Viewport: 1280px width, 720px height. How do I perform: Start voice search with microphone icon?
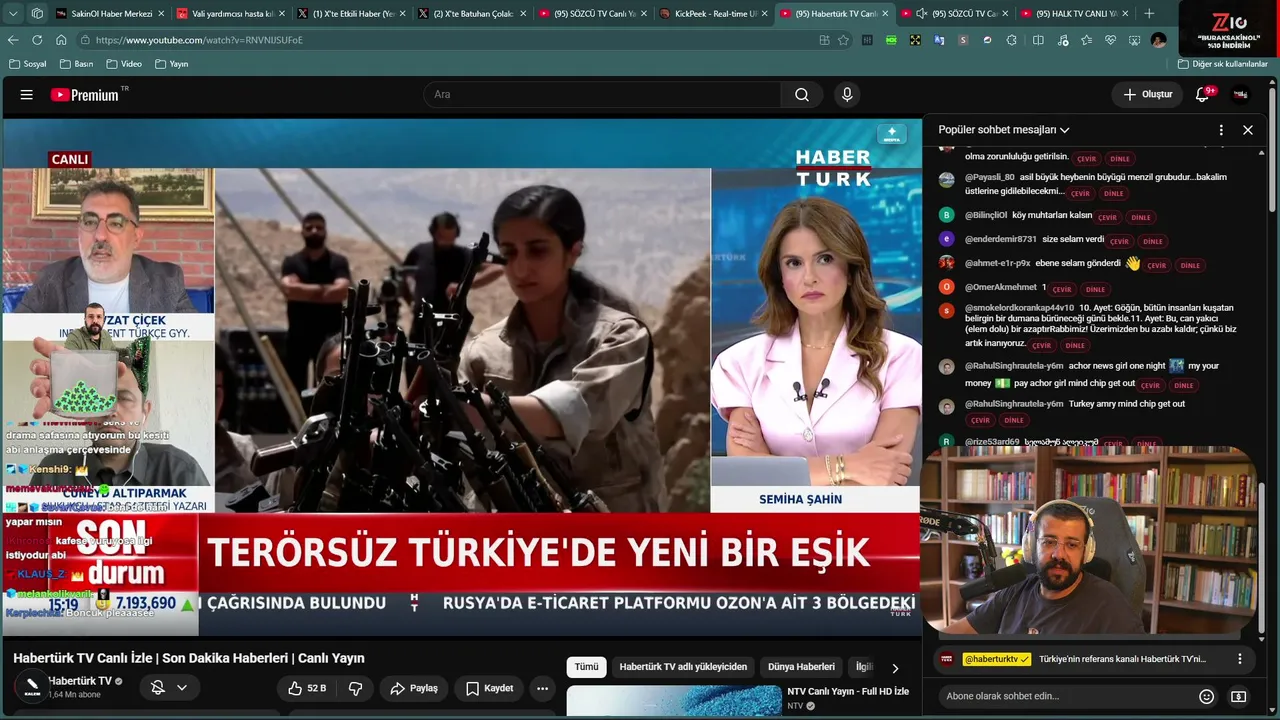pos(847,95)
